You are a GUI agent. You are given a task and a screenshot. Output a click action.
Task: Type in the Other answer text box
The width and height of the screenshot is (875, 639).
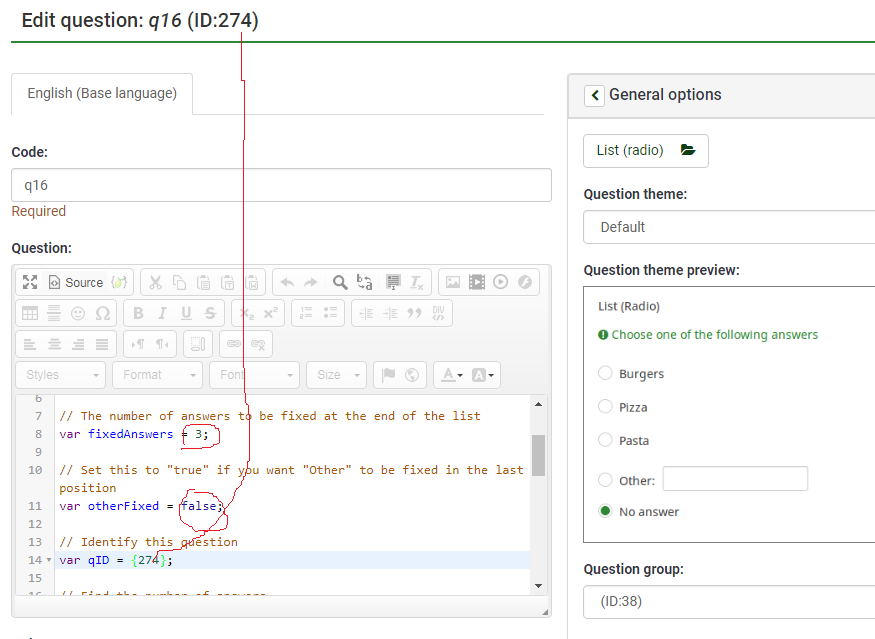click(x=734, y=479)
